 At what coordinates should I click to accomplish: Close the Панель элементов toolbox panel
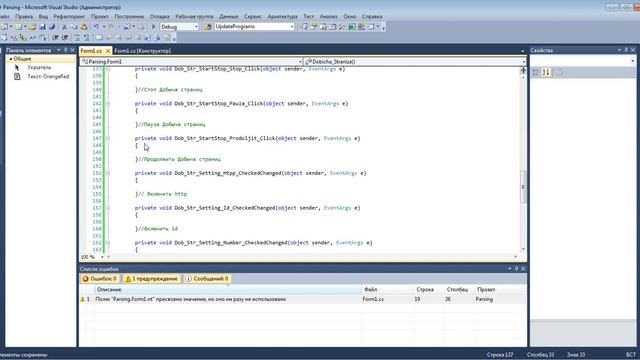tap(73, 50)
